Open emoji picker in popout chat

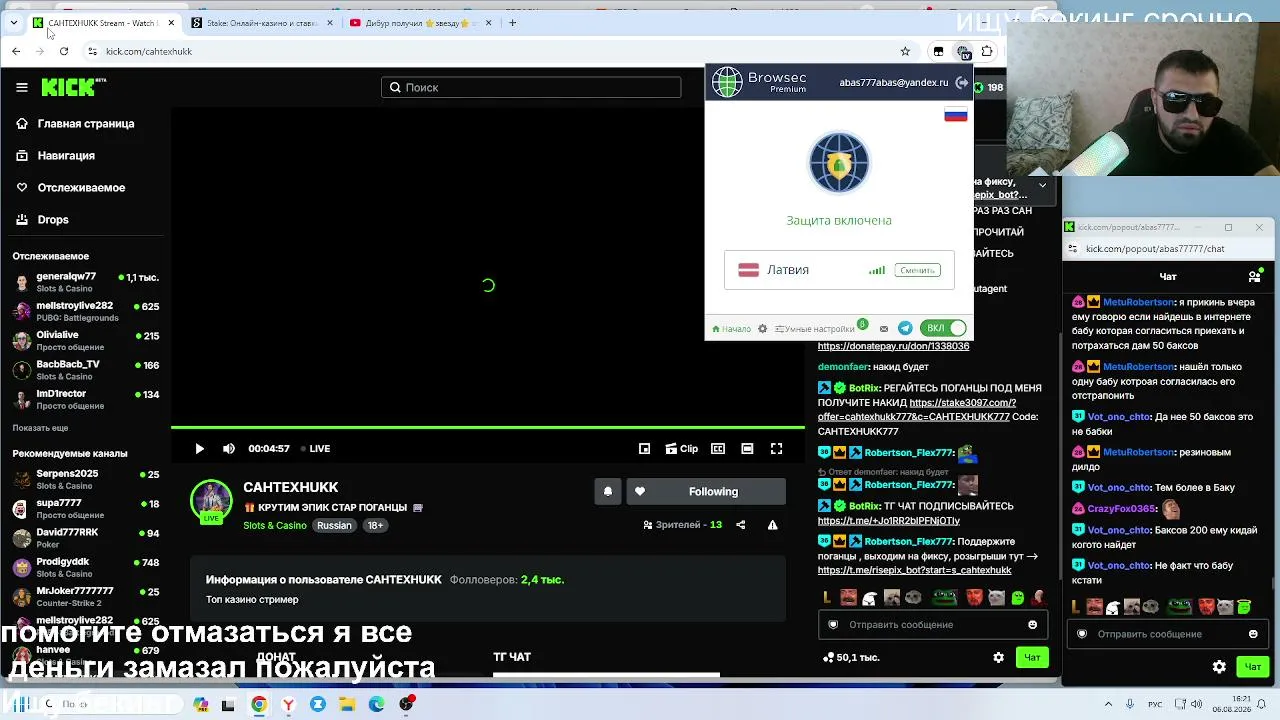click(1253, 634)
